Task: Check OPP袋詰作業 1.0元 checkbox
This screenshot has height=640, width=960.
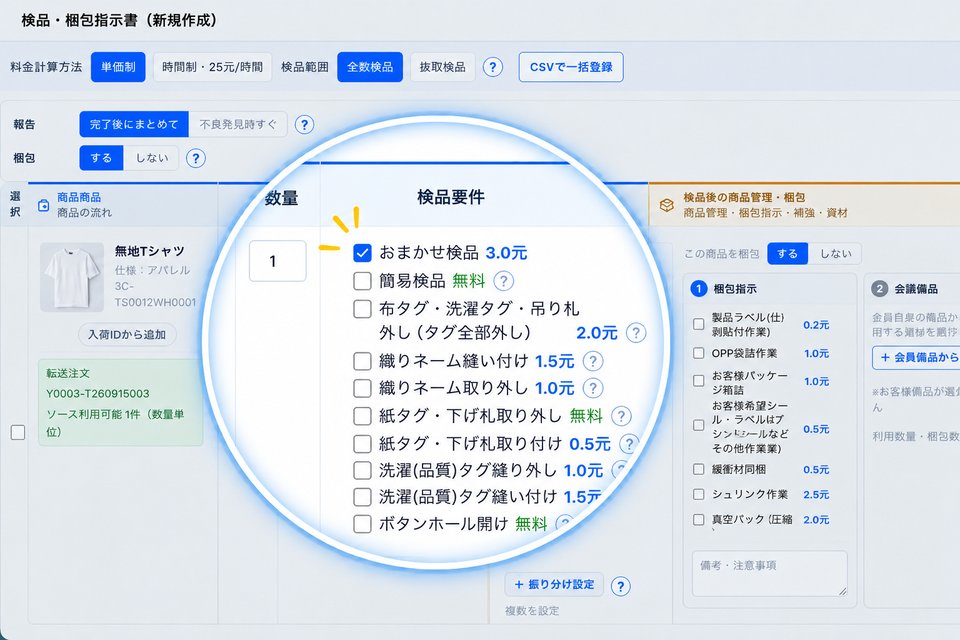Action: click(699, 353)
